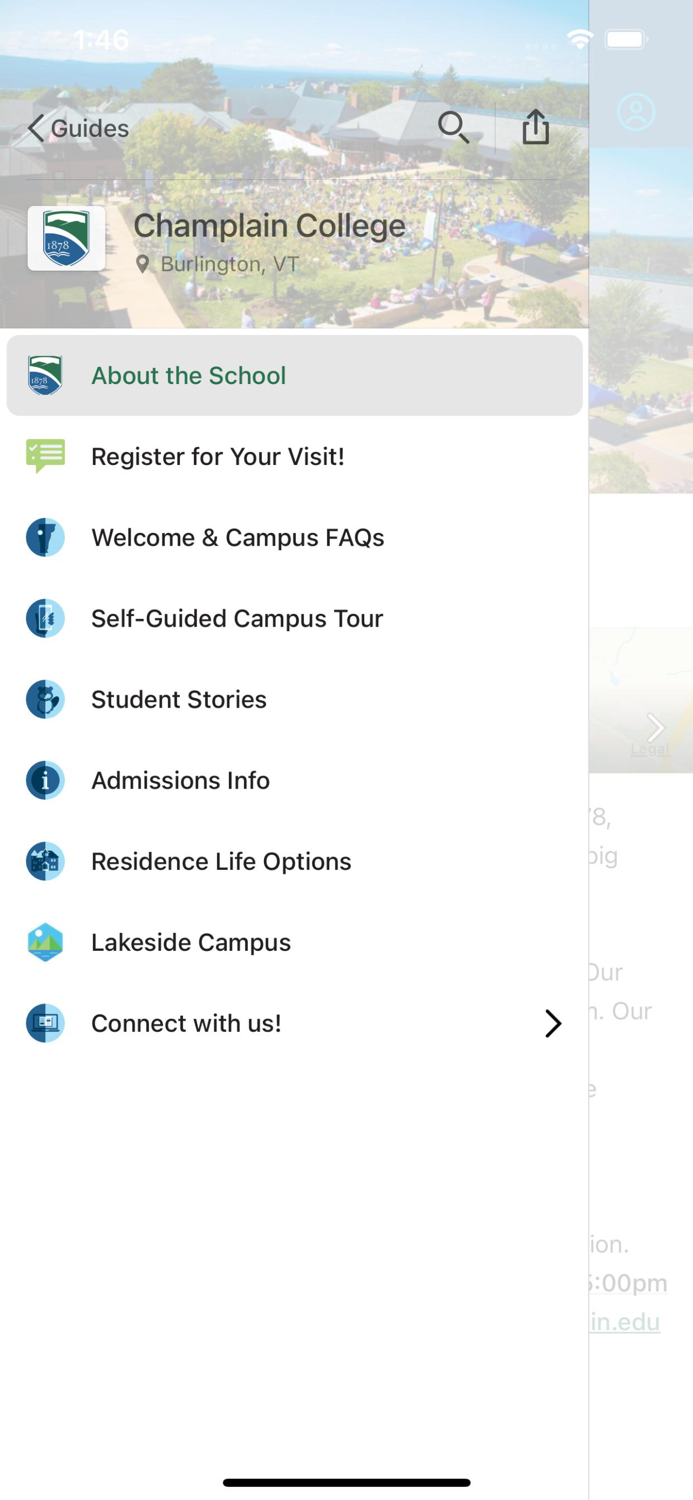Image resolution: width=693 pixels, height=1500 pixels.
Task: Open the Student Stories icon
Action: coord(43,699)
